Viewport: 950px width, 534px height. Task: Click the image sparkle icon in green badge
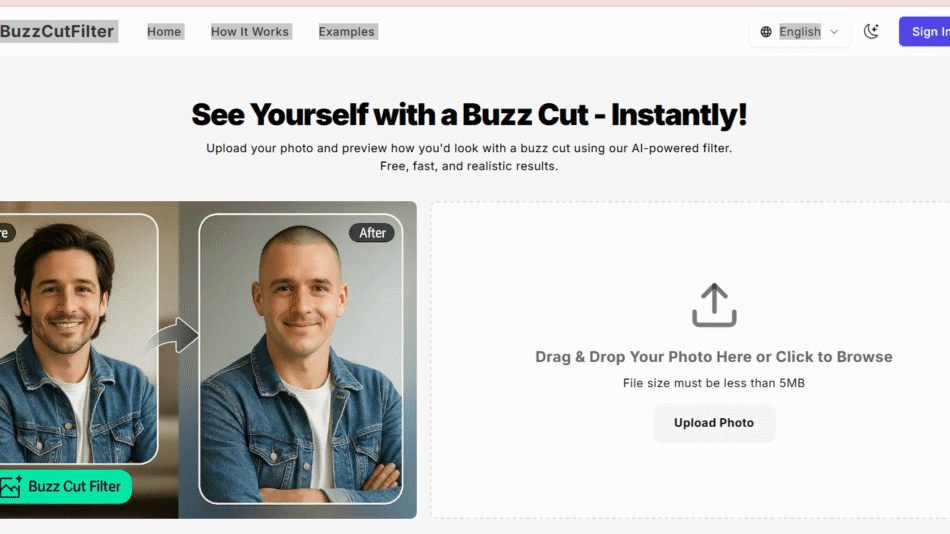[x=11, y=487]
